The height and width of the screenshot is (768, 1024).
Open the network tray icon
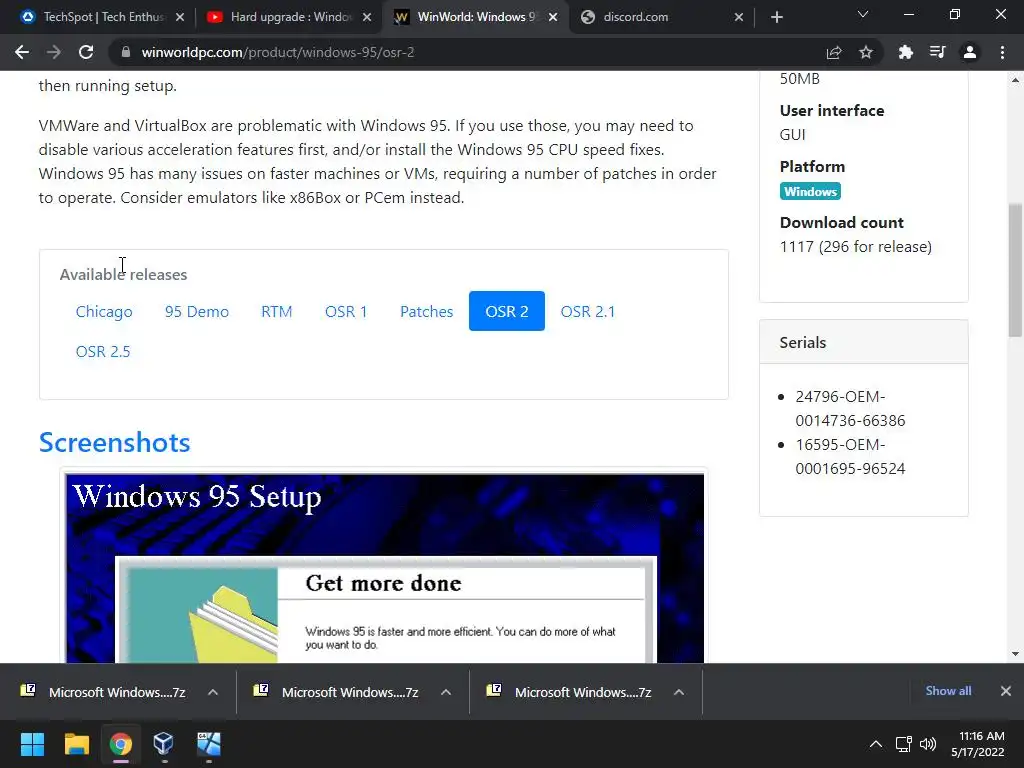[904, 744]
